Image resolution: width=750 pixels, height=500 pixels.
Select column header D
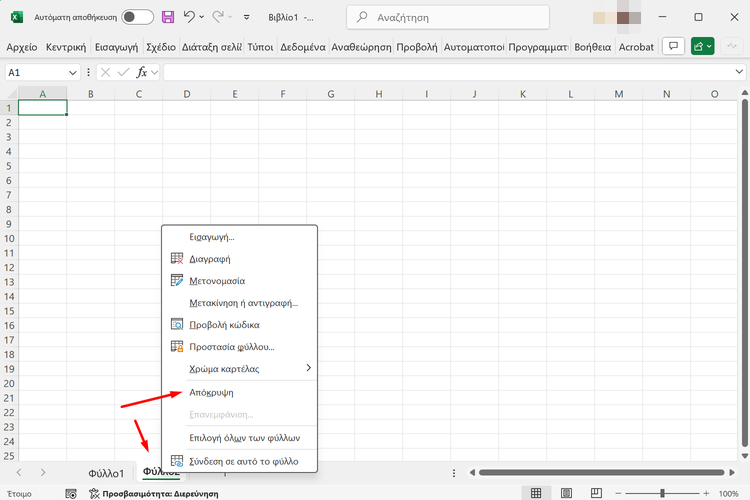187,94
